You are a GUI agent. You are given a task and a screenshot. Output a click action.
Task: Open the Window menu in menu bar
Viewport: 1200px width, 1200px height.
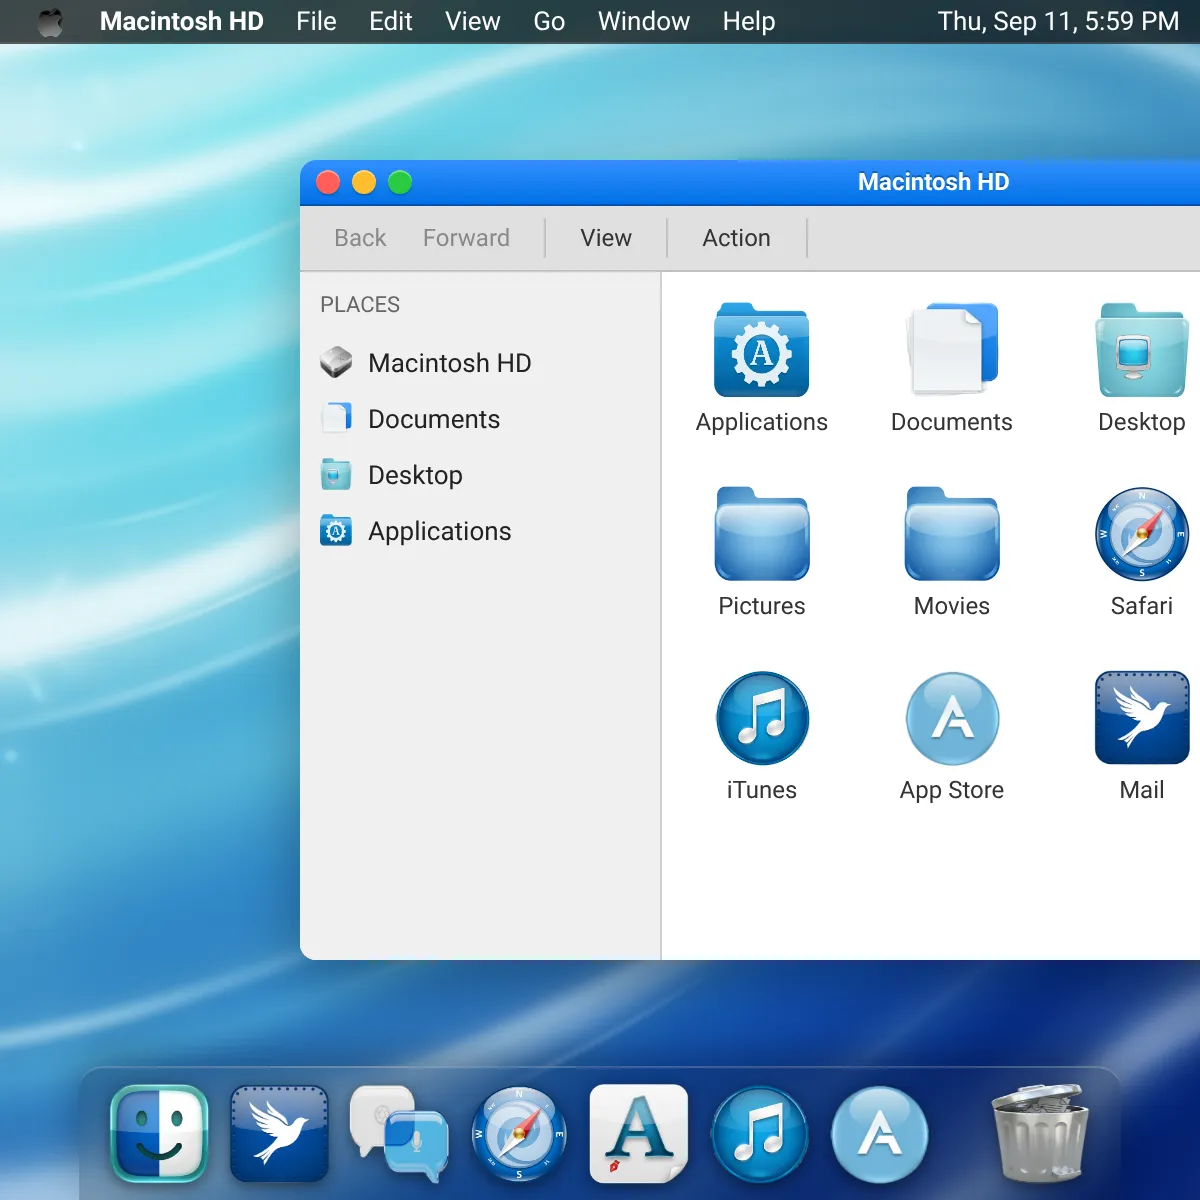pos(643,21)
